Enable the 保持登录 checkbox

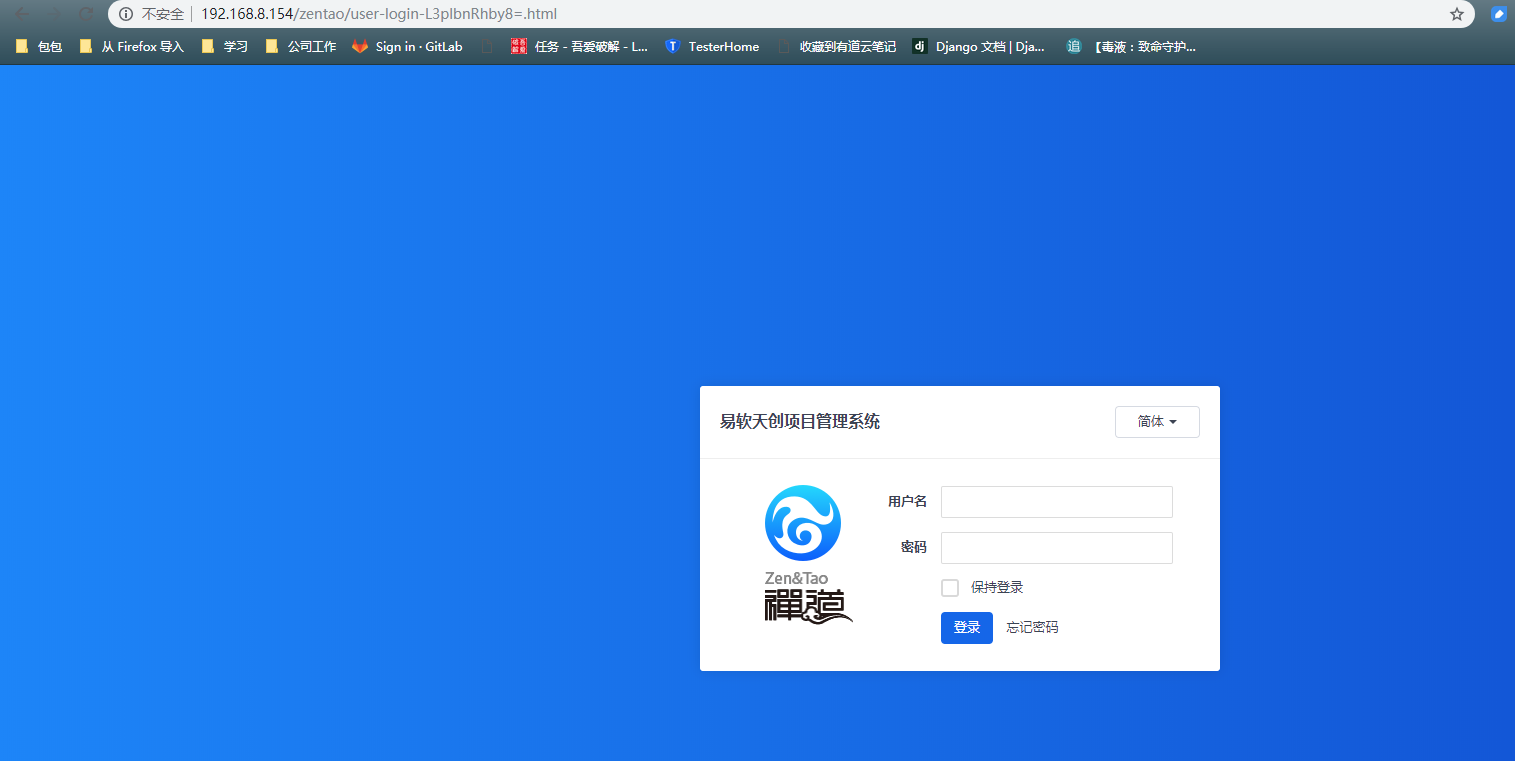[x=950, y=588]
